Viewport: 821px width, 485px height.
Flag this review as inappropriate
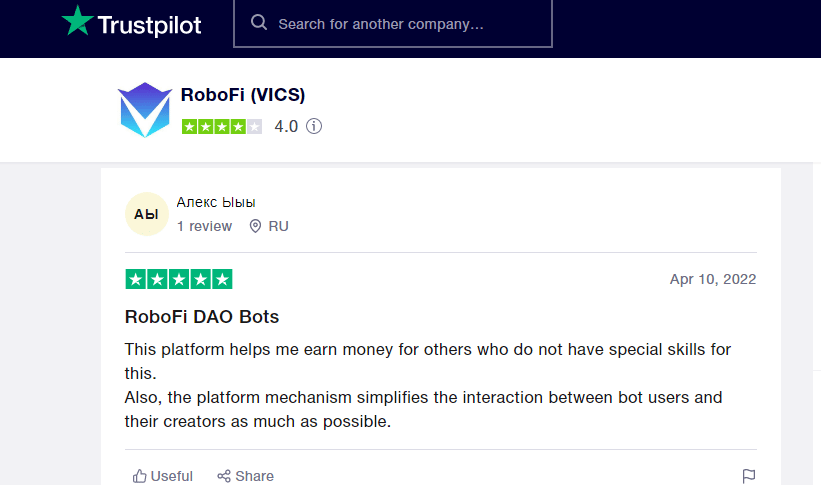coord(749,476)
